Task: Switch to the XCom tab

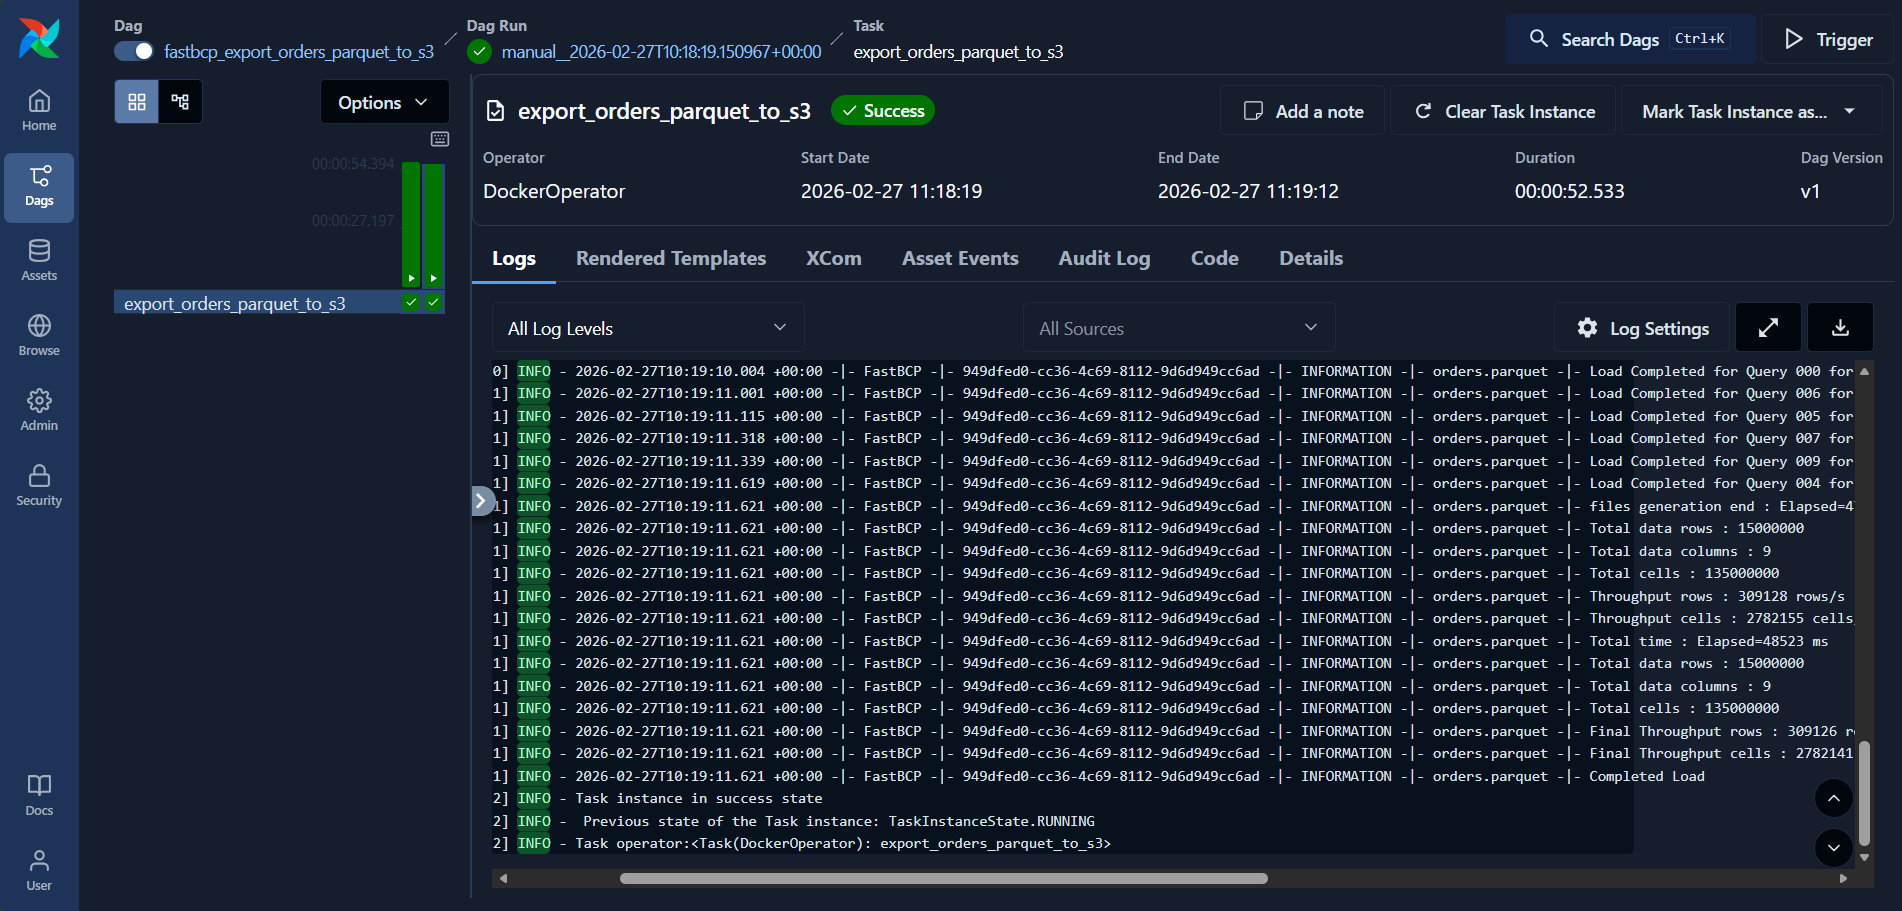Action: (833, 258)
